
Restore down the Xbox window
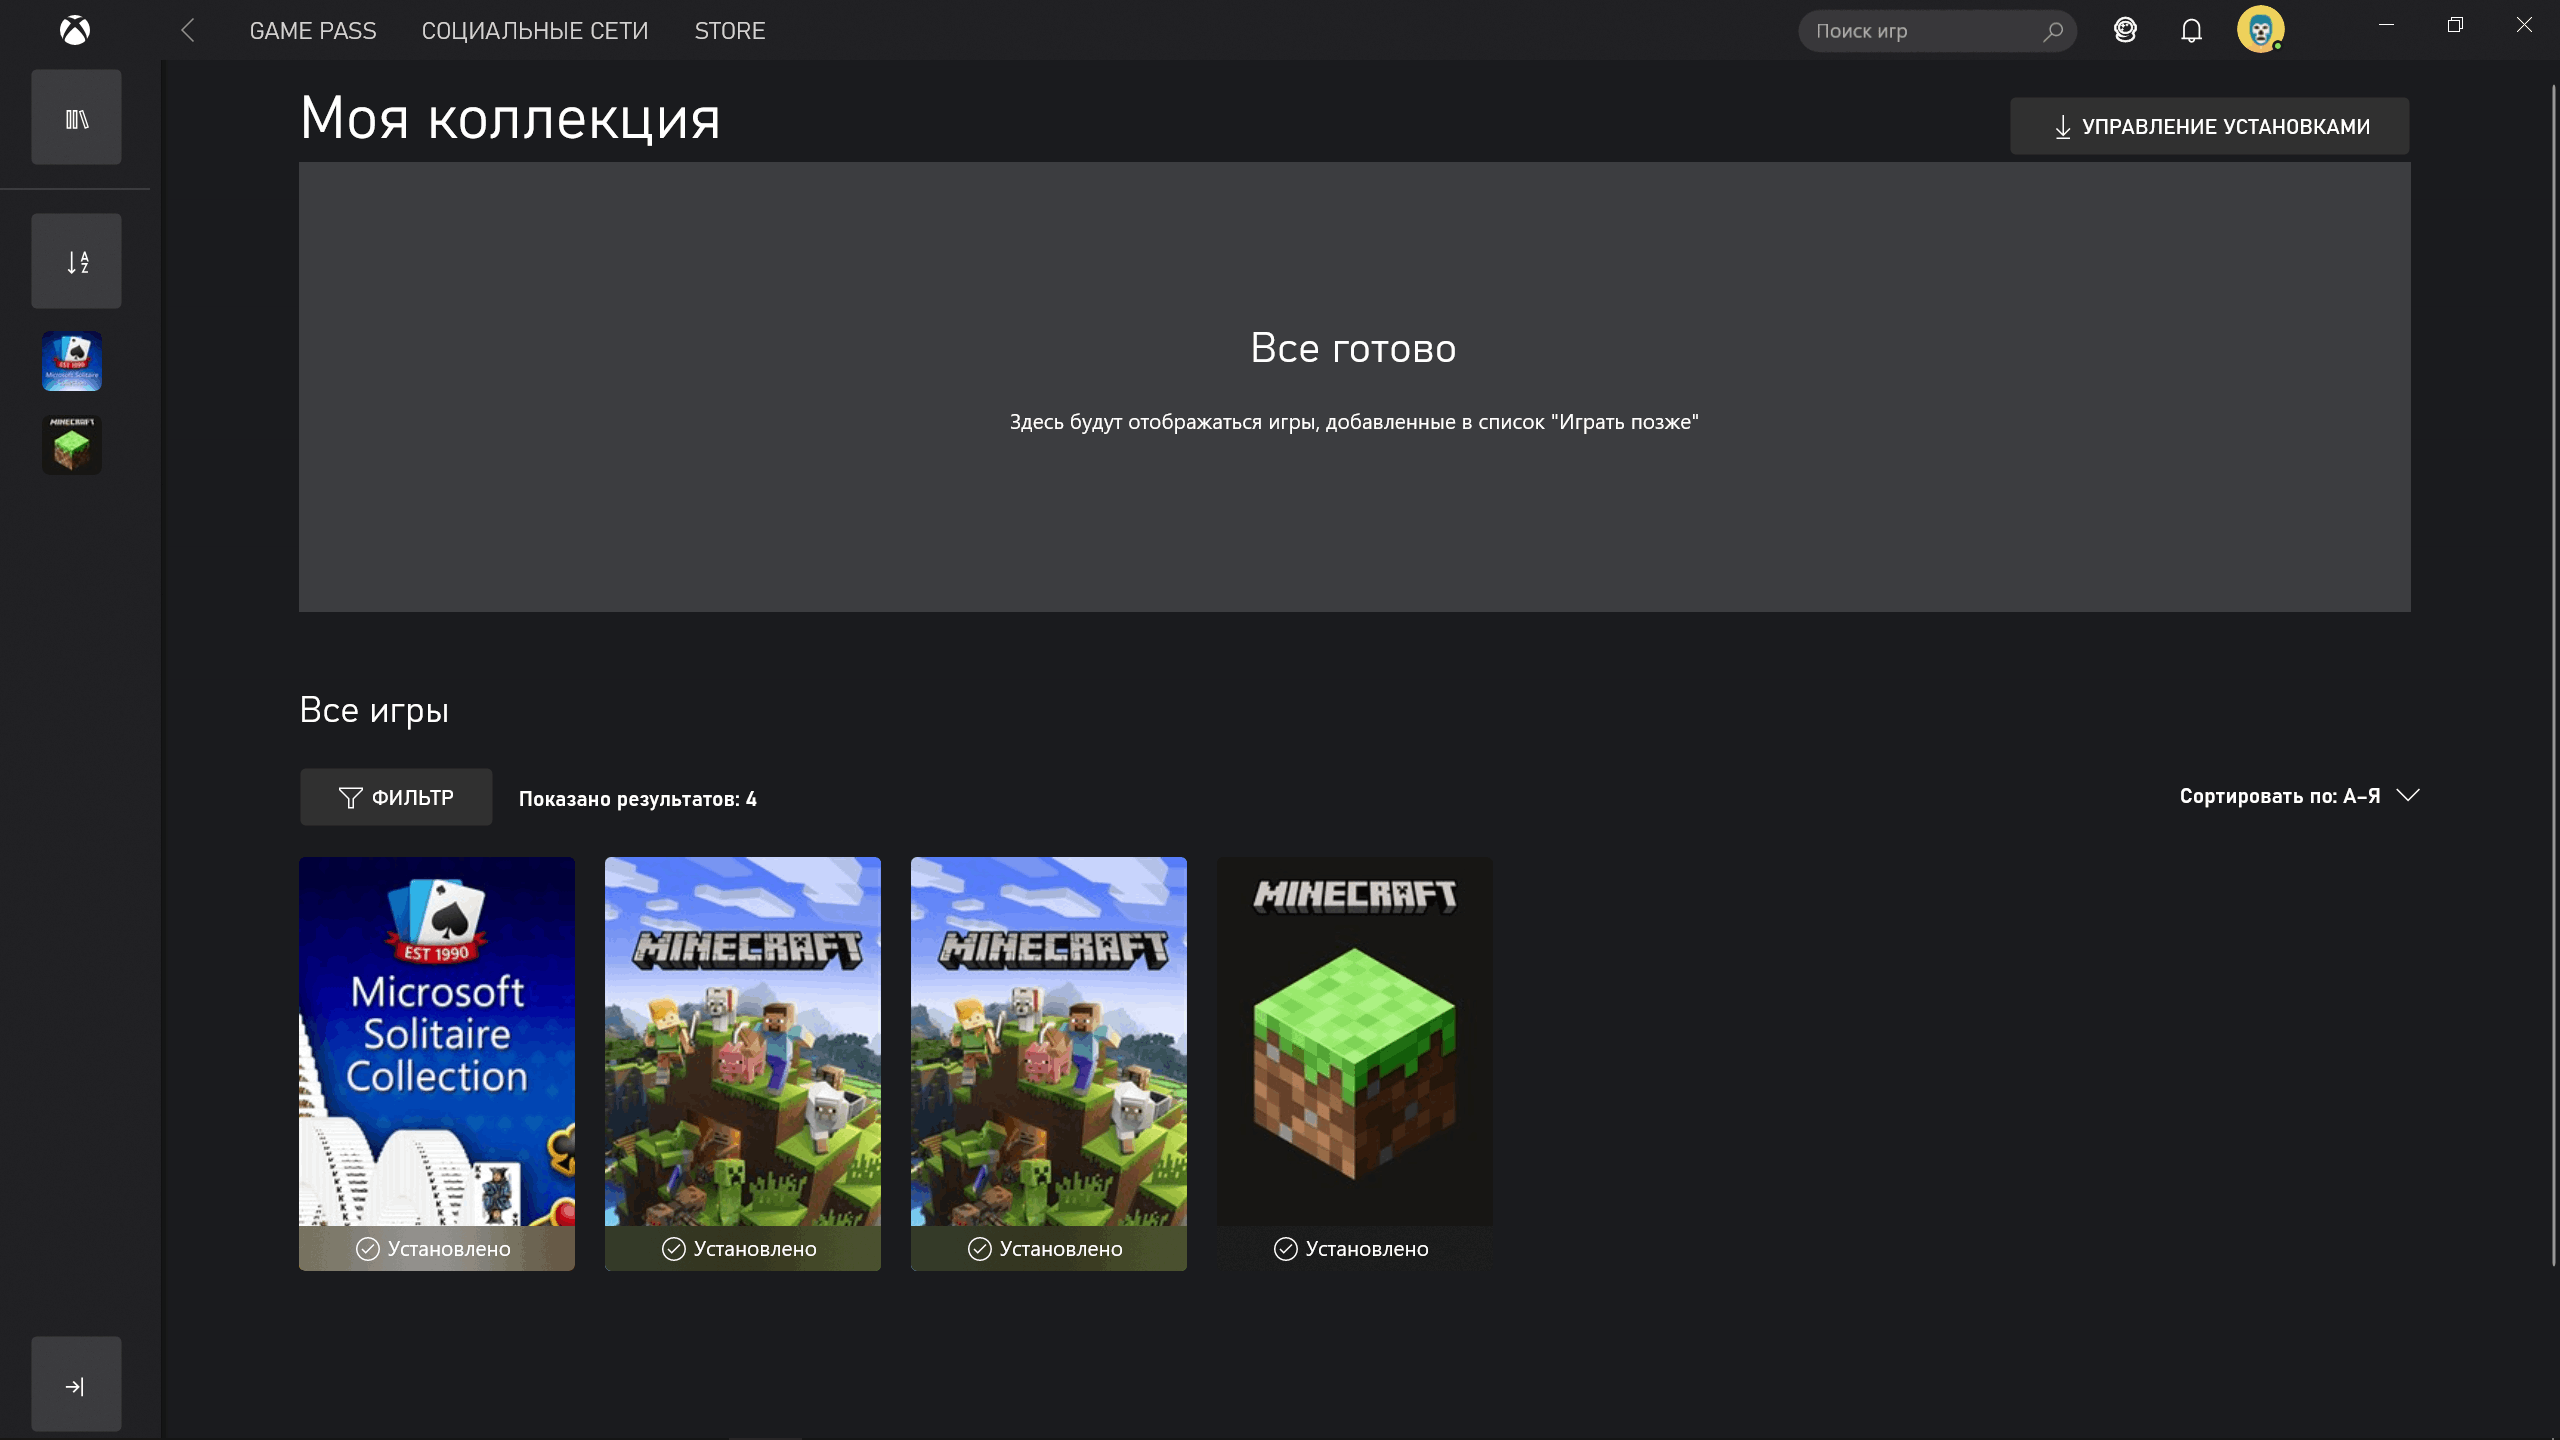(2455, 25)
